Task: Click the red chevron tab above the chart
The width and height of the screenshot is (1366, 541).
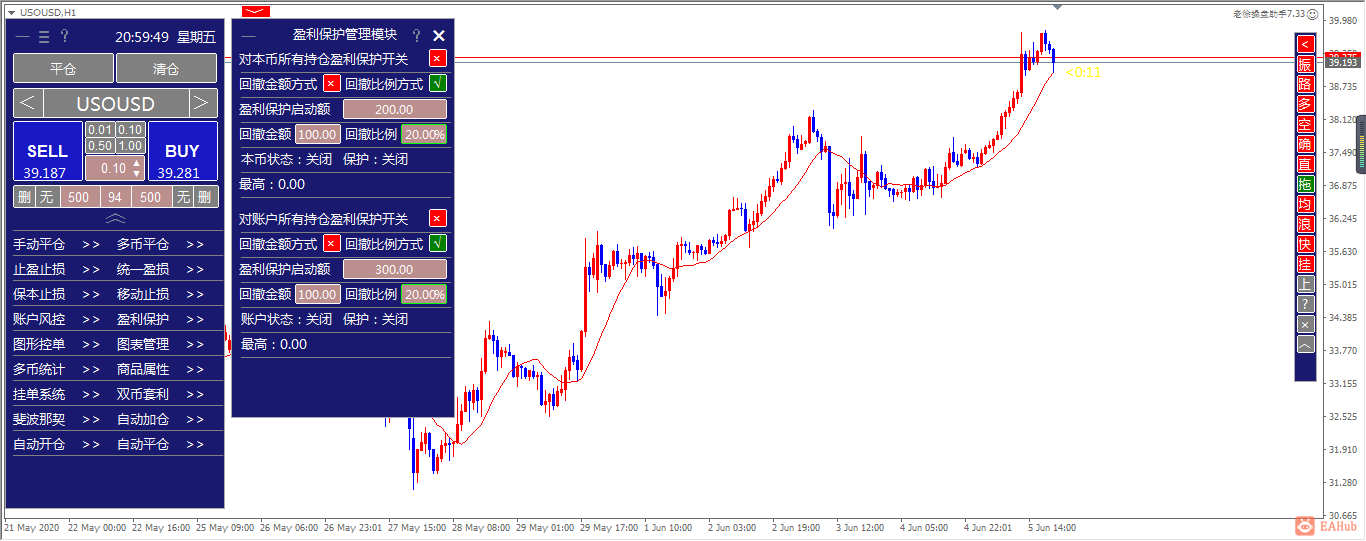Action: point(255,11)
